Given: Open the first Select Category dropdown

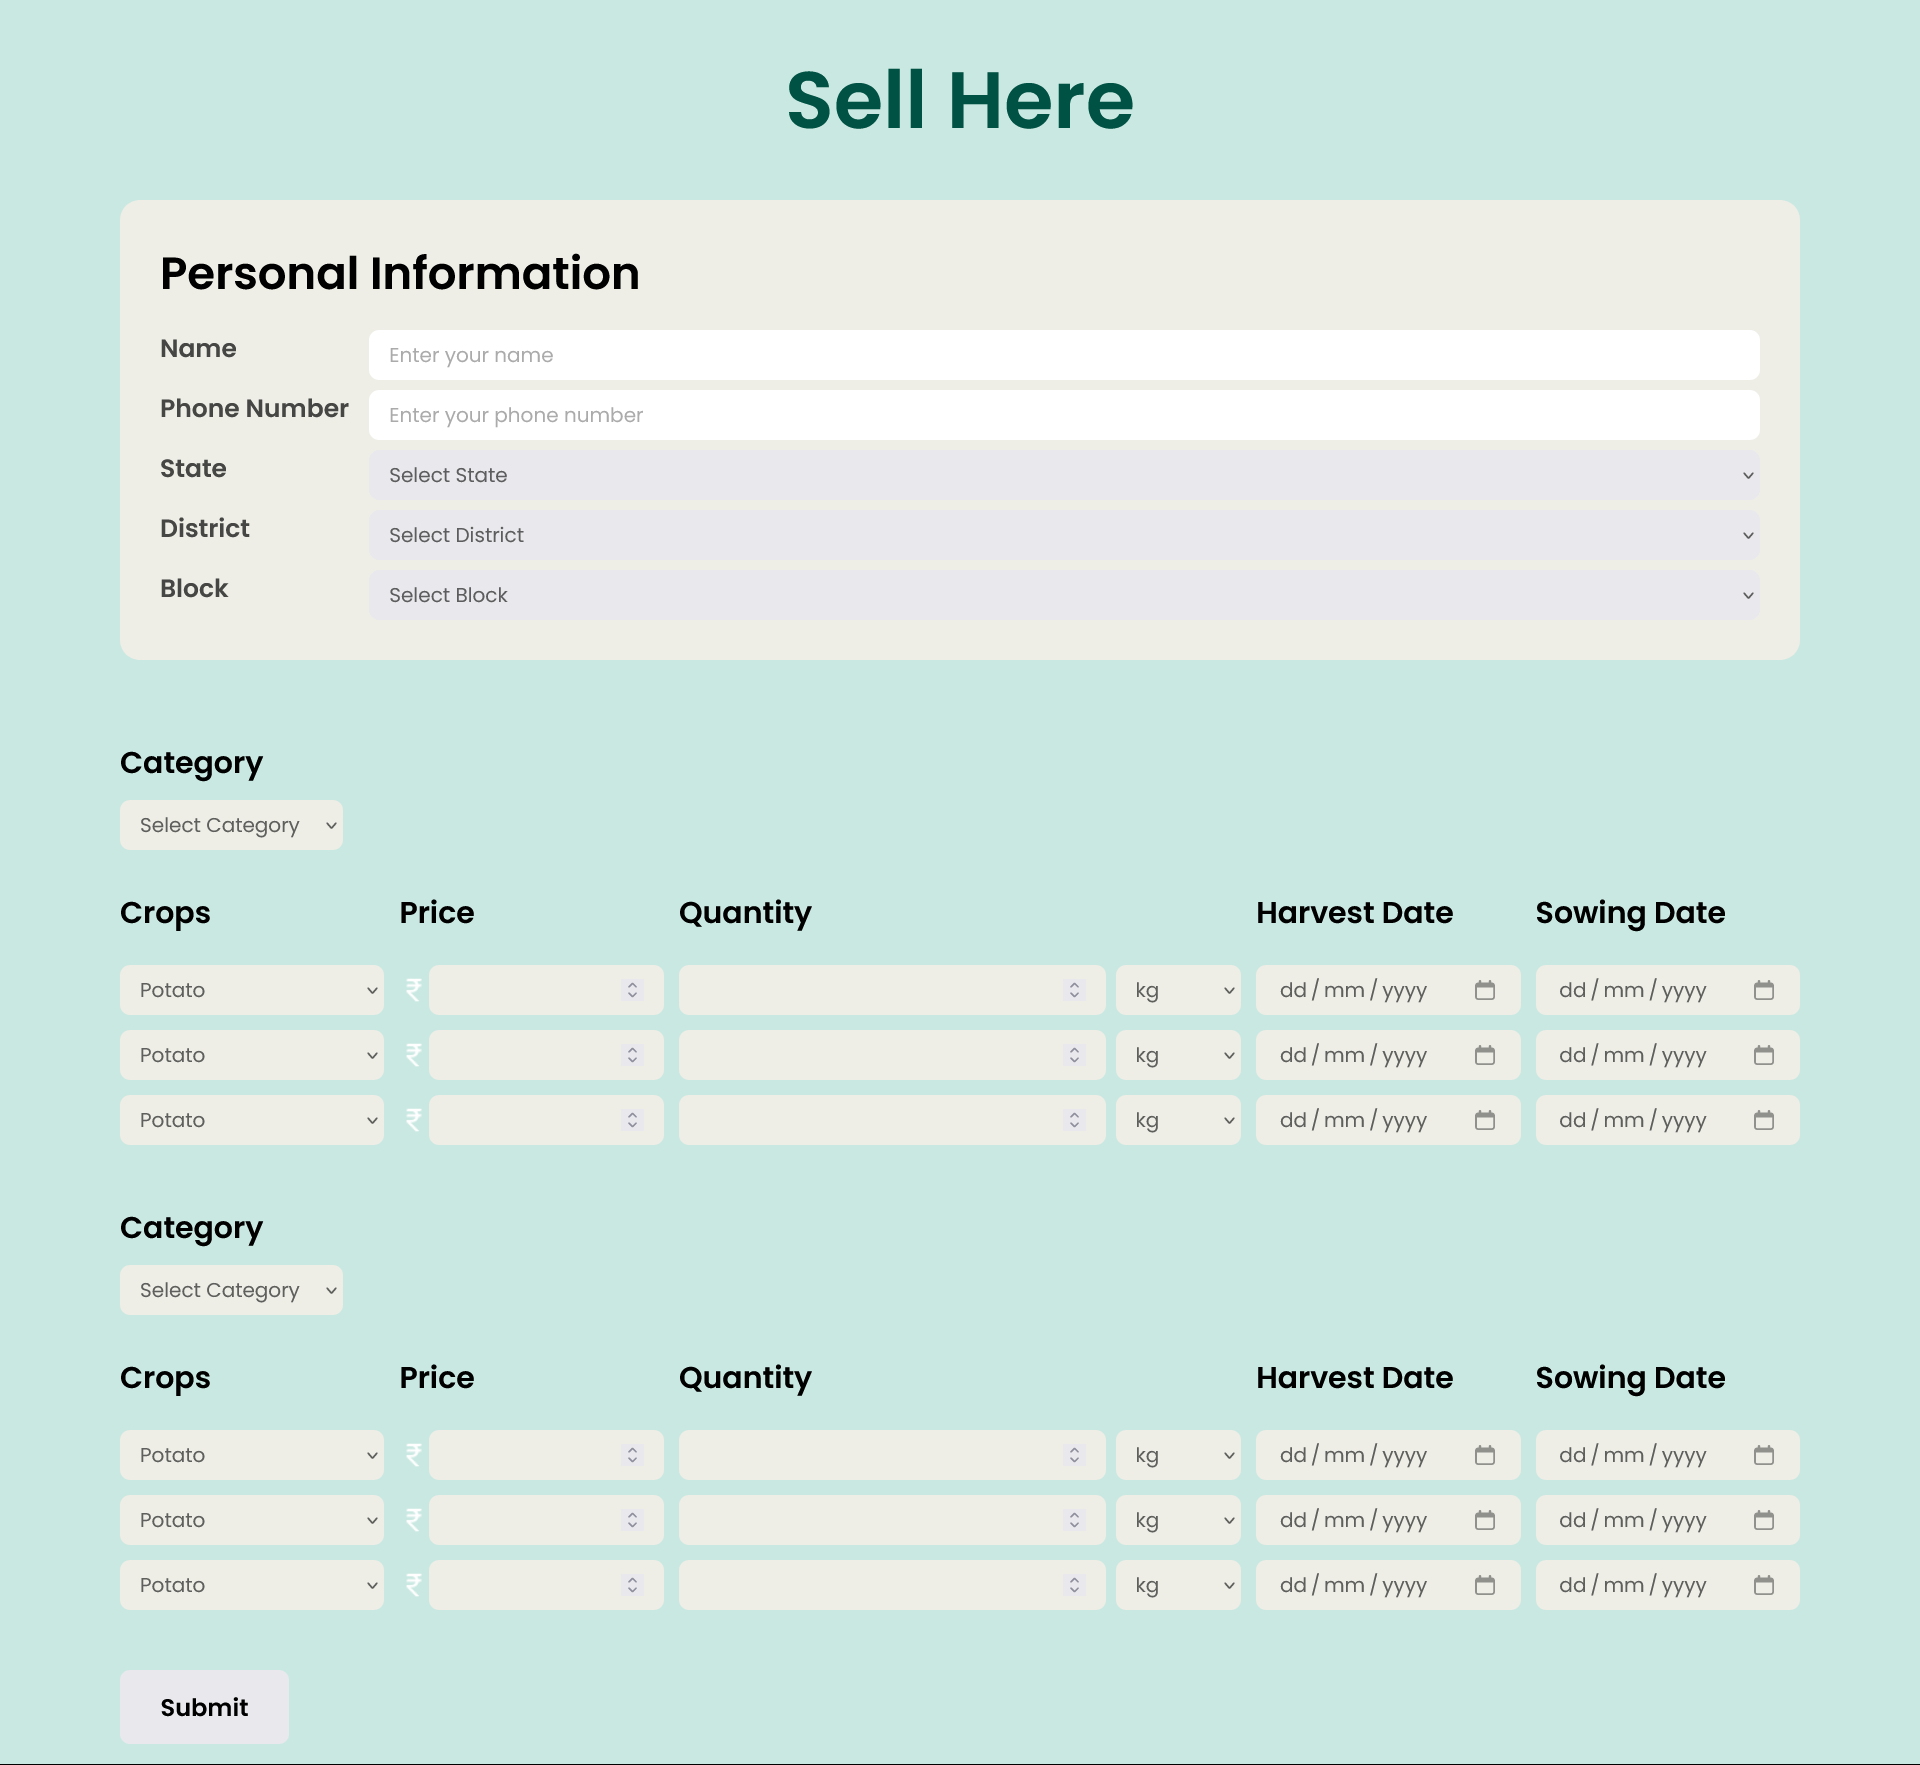Looking at the screenshot, I should click(x=231, y=825).
